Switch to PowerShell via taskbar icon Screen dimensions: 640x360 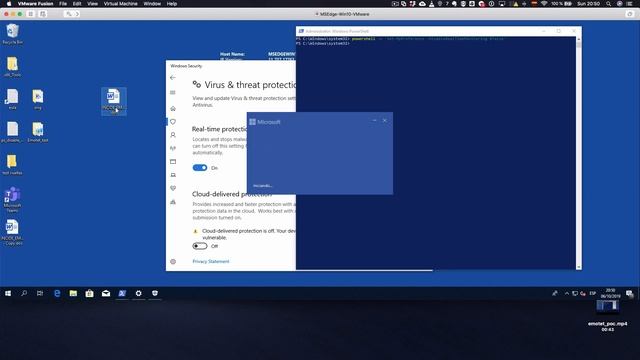(x=122, y=293)
